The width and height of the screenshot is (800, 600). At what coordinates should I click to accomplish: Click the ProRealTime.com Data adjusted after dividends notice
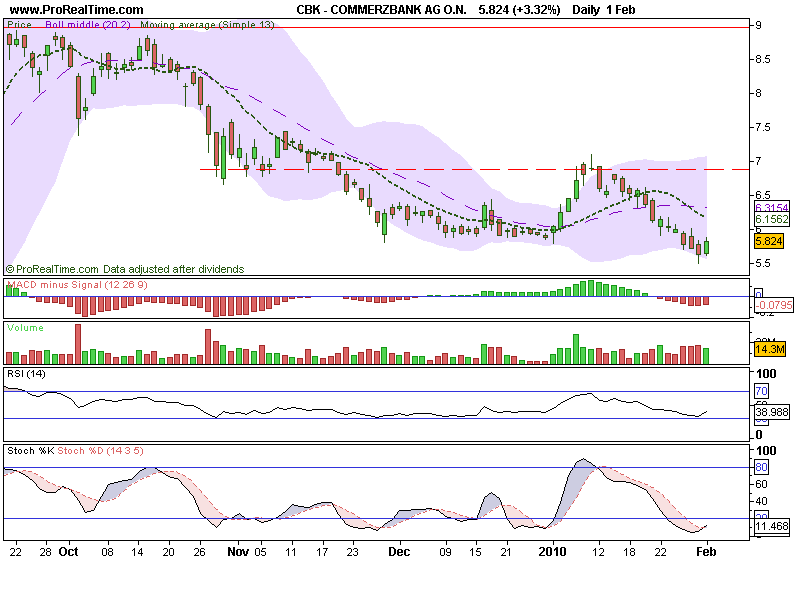click(x=125, y=269)
